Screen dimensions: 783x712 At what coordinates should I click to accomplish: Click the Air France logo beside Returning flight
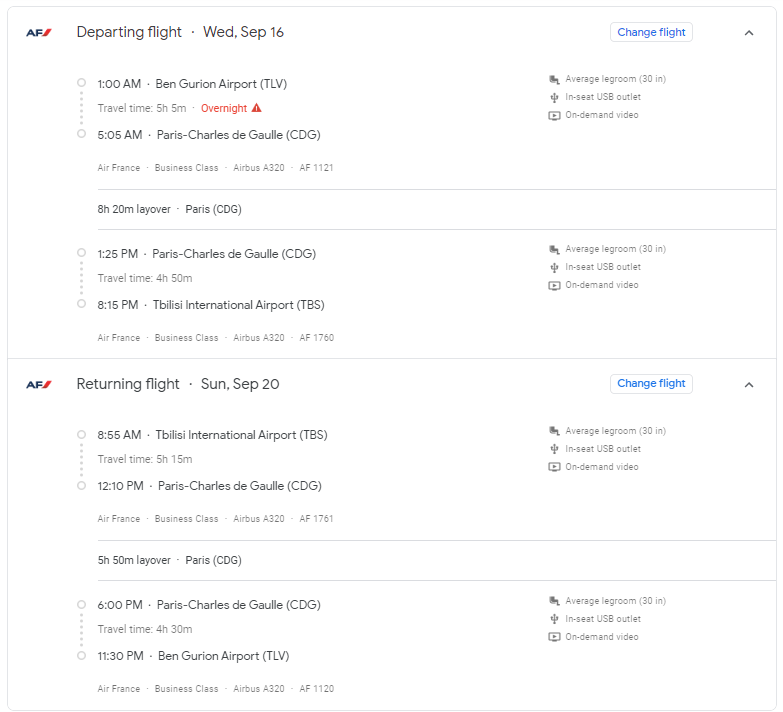pyautogui.click(x=39, y=384)
